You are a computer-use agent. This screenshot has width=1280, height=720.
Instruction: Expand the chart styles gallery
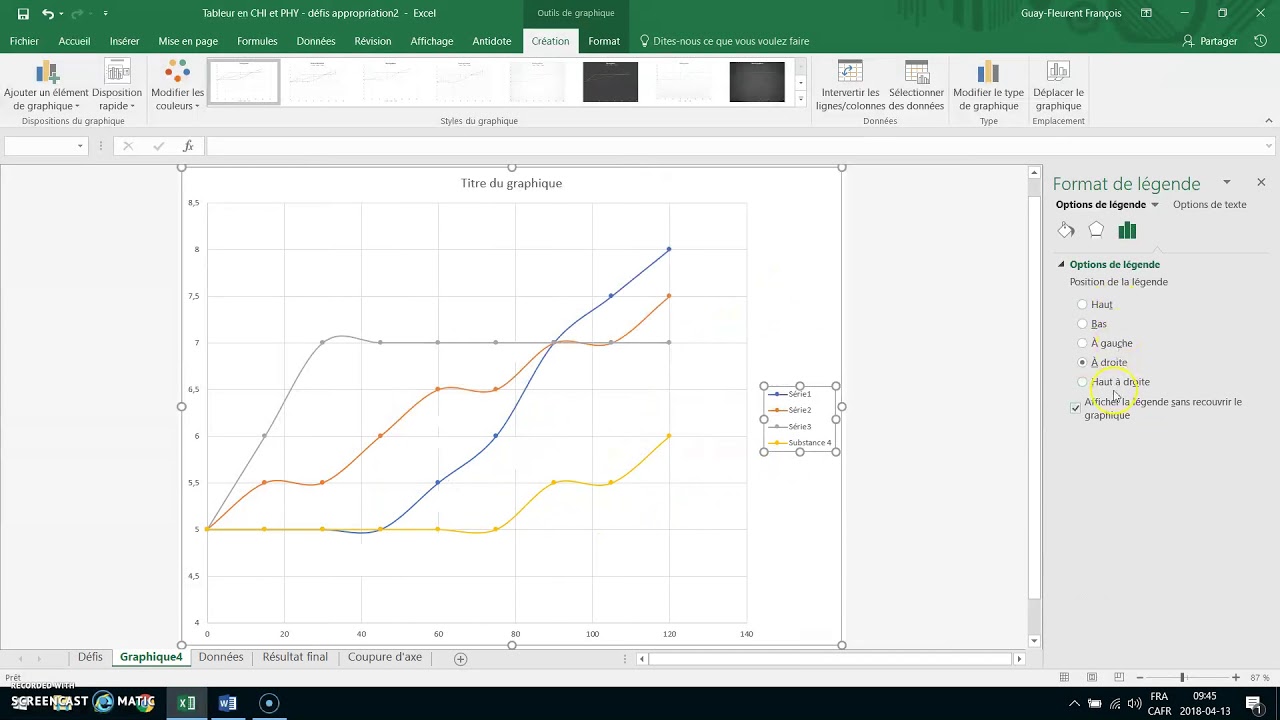(800, 98)
